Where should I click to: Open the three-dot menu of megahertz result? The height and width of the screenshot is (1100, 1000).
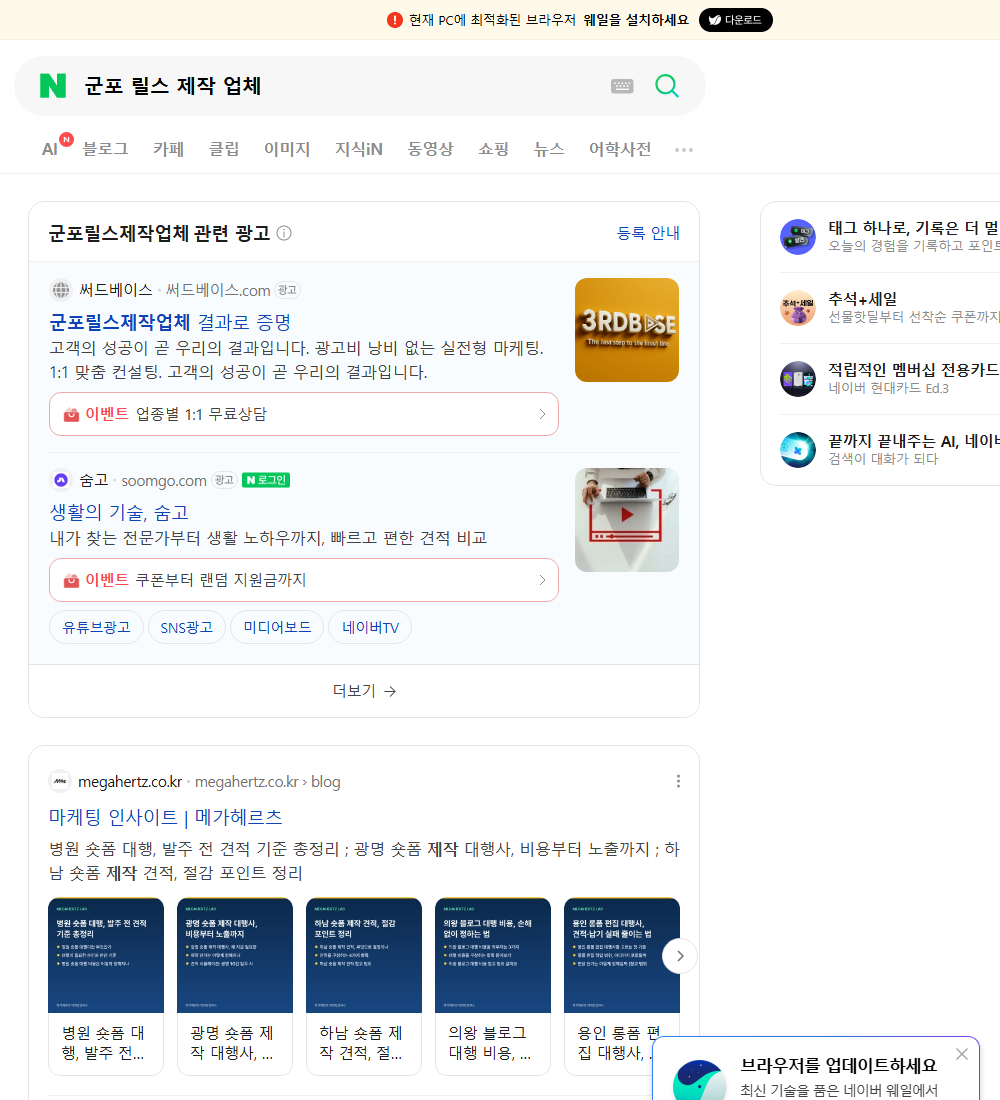[678, 782]
